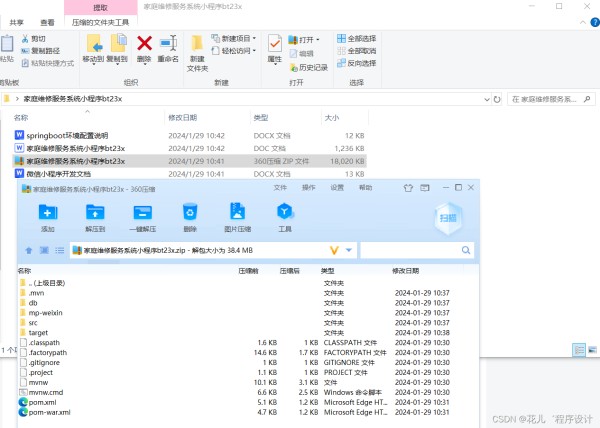Sort Explorer files by 大小 column
The width and height of the screenshot is (600, 428).
pos(332,118)
